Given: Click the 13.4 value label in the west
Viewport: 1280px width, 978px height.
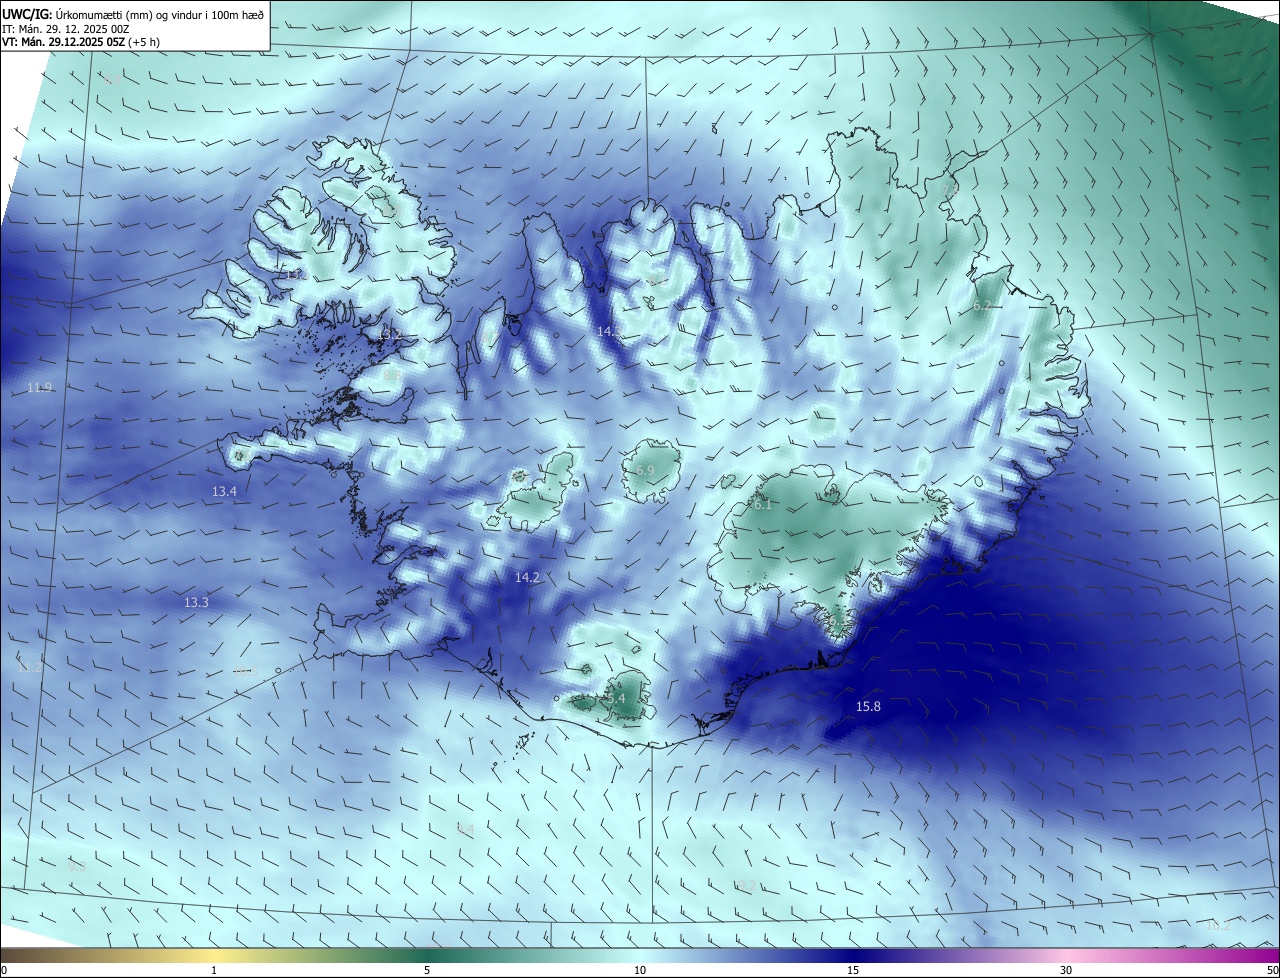Looking at the screenshot, I should 224,492.
